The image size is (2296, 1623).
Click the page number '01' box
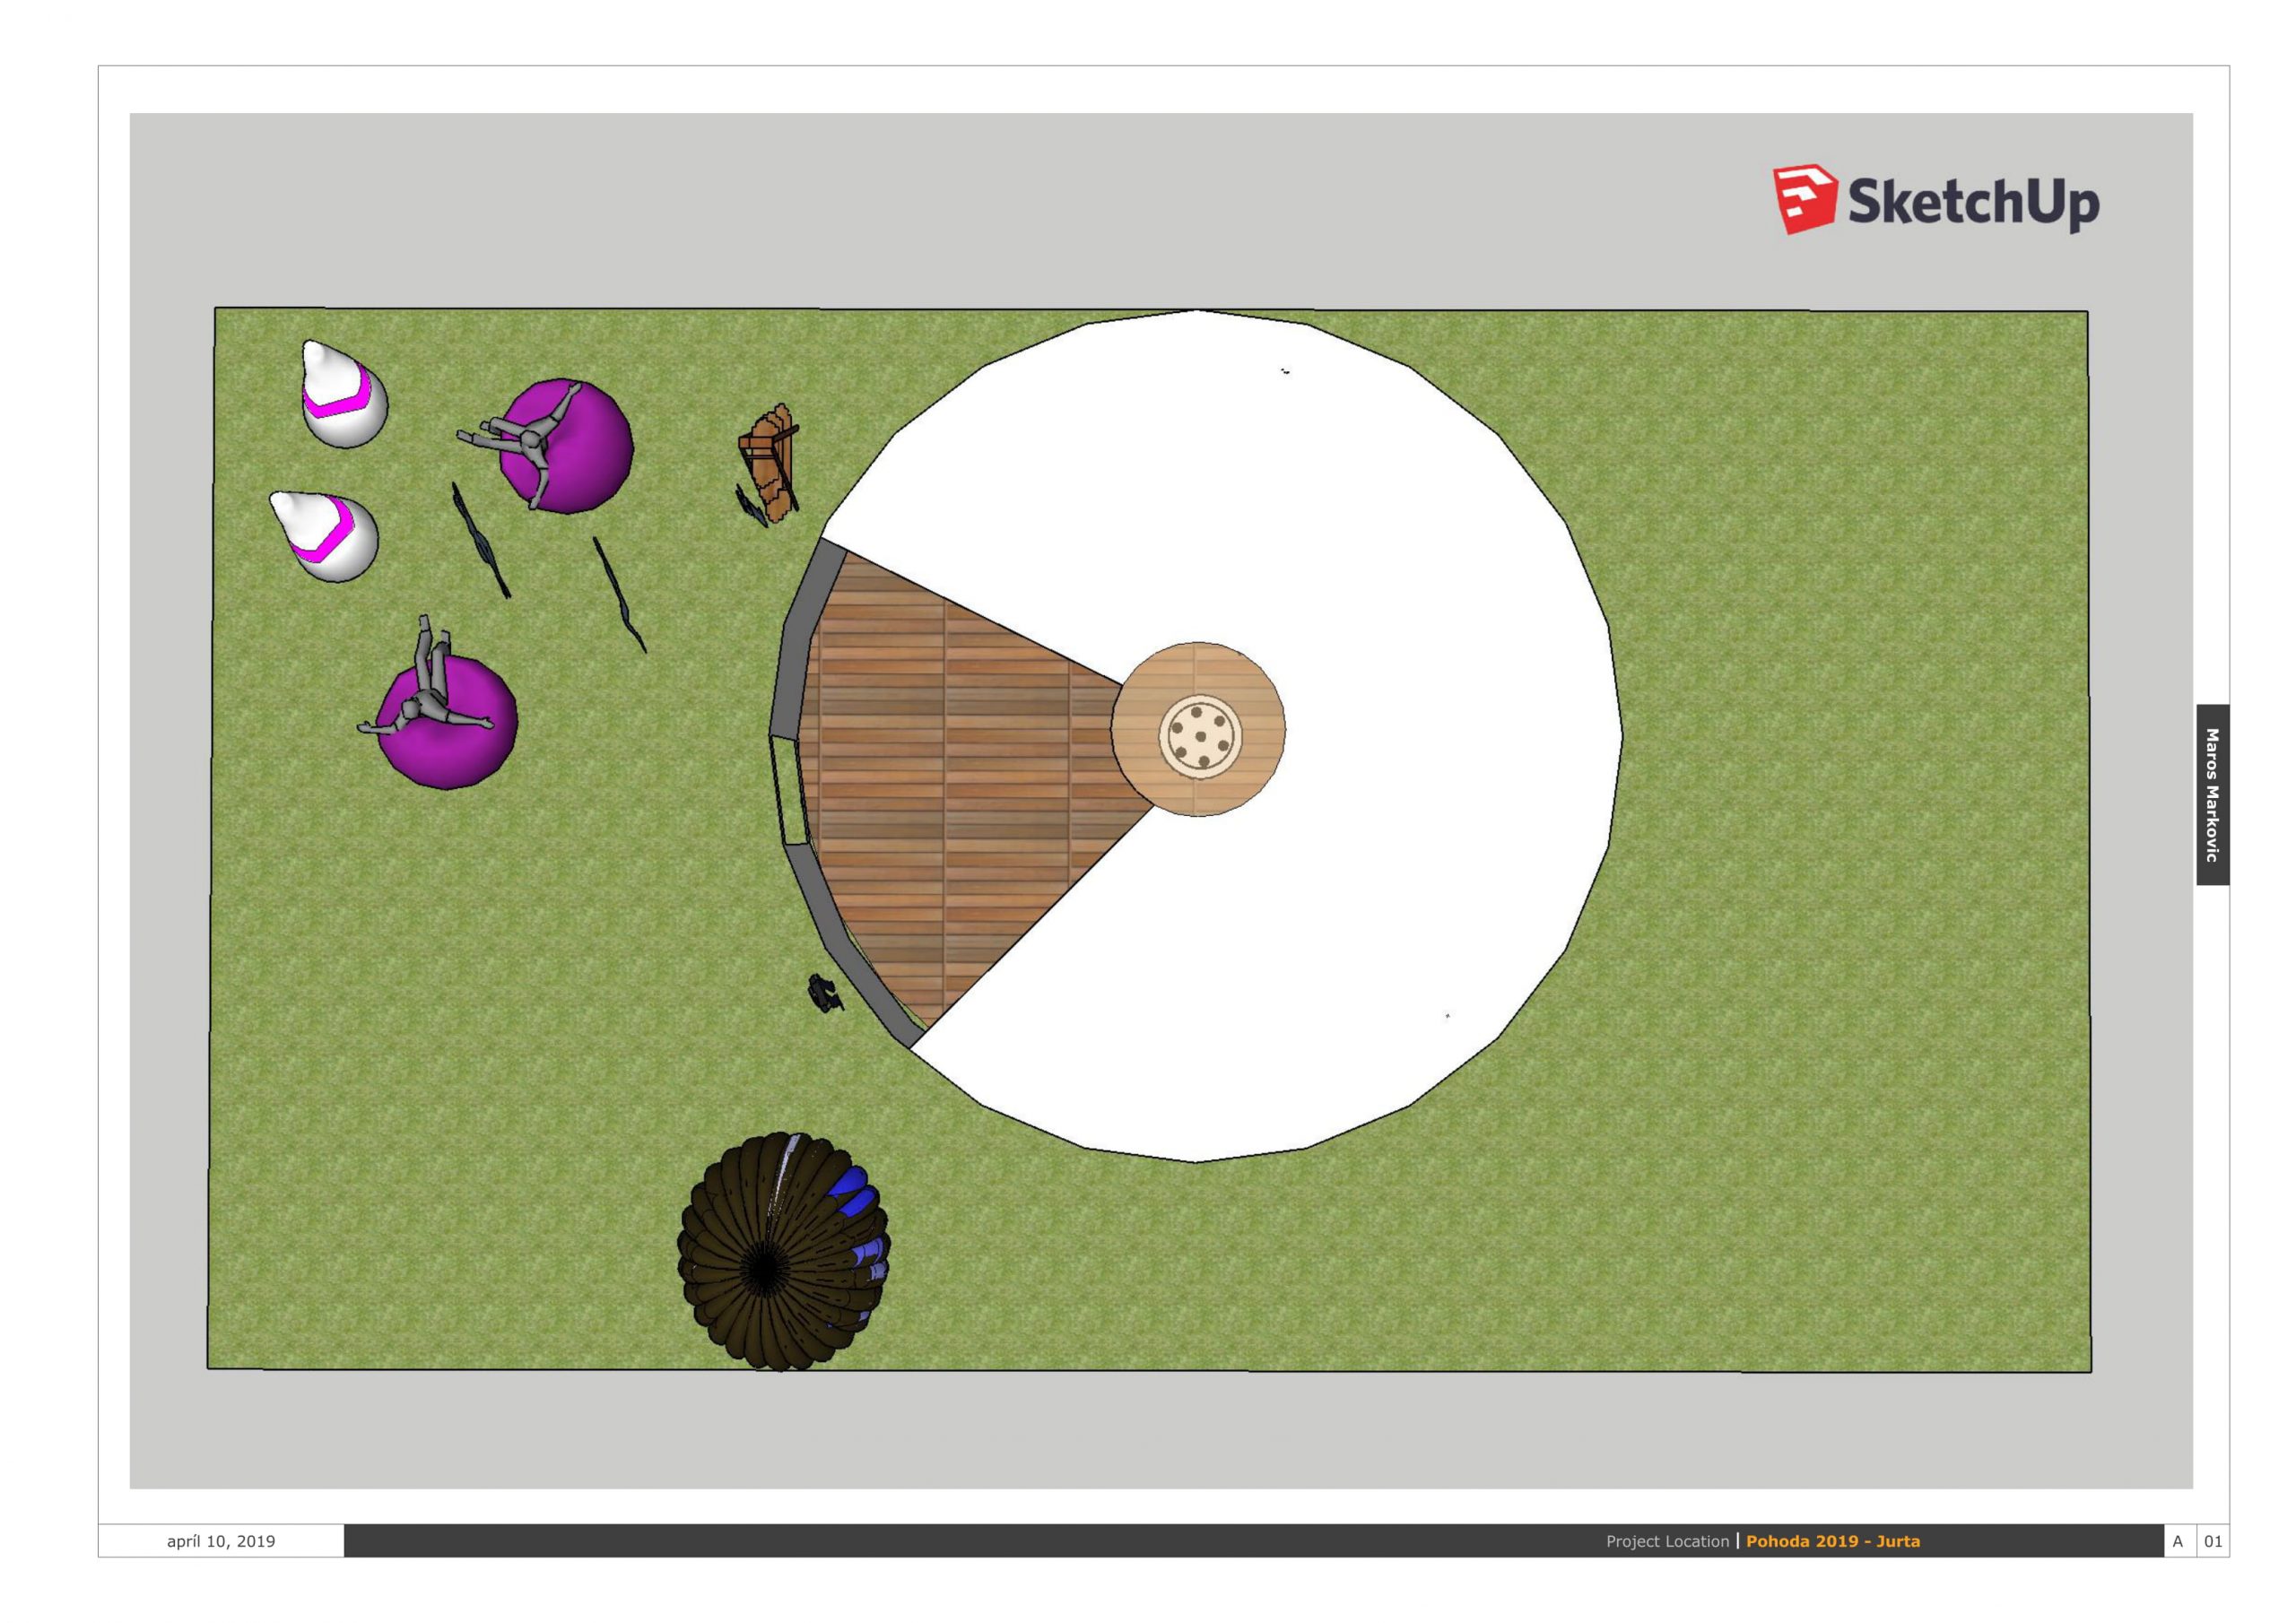(2213, 1541)
